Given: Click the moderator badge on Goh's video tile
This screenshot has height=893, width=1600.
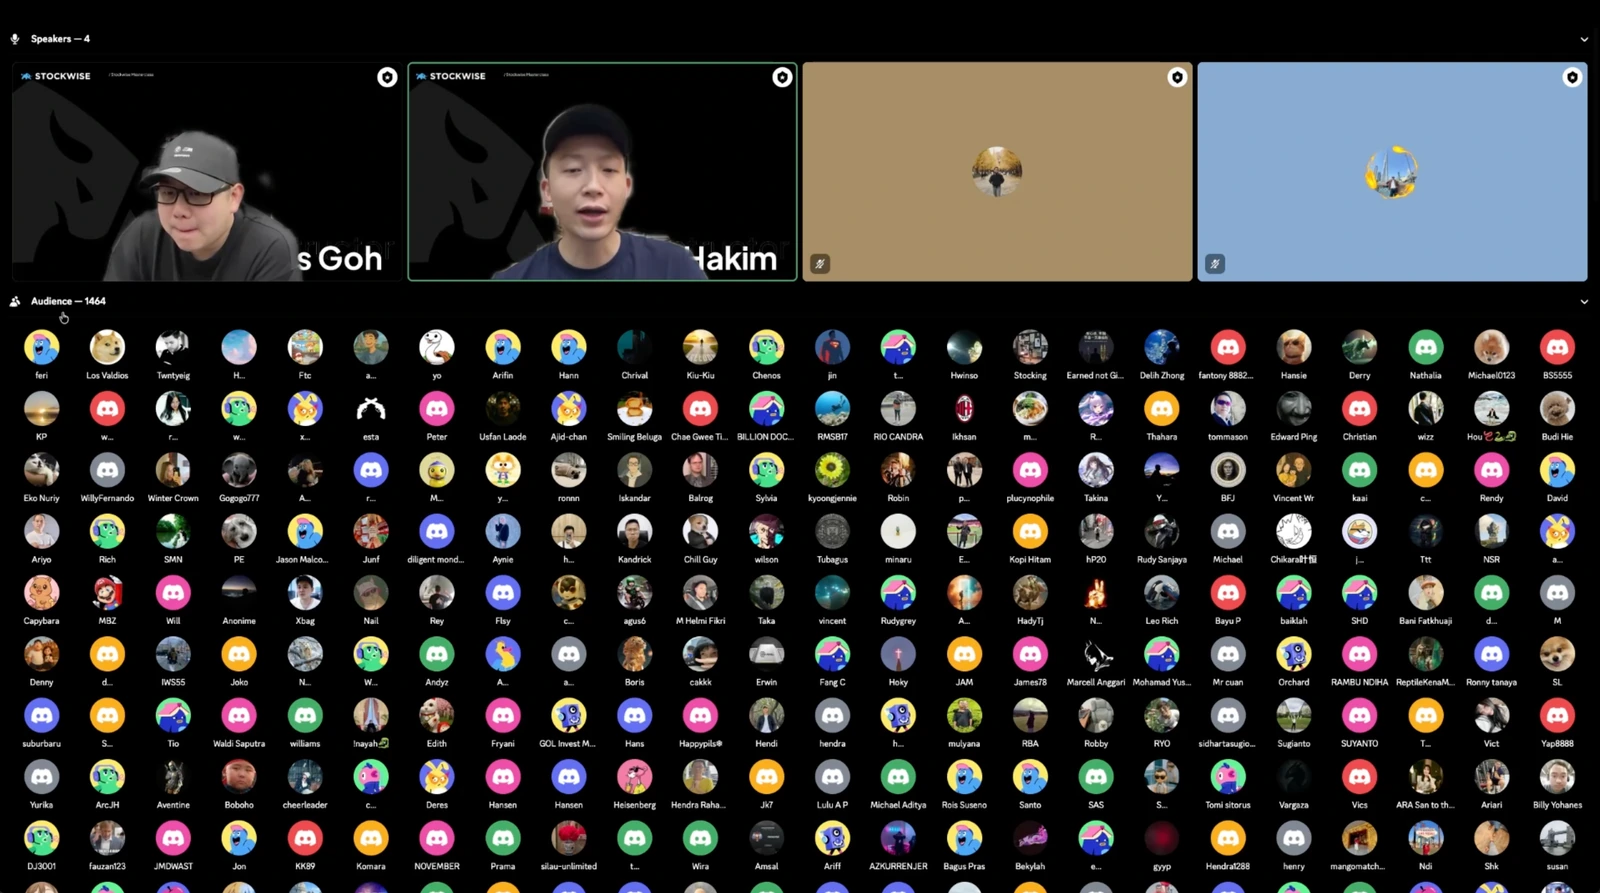Looking at the screenshot, I should tap(387, 77).
